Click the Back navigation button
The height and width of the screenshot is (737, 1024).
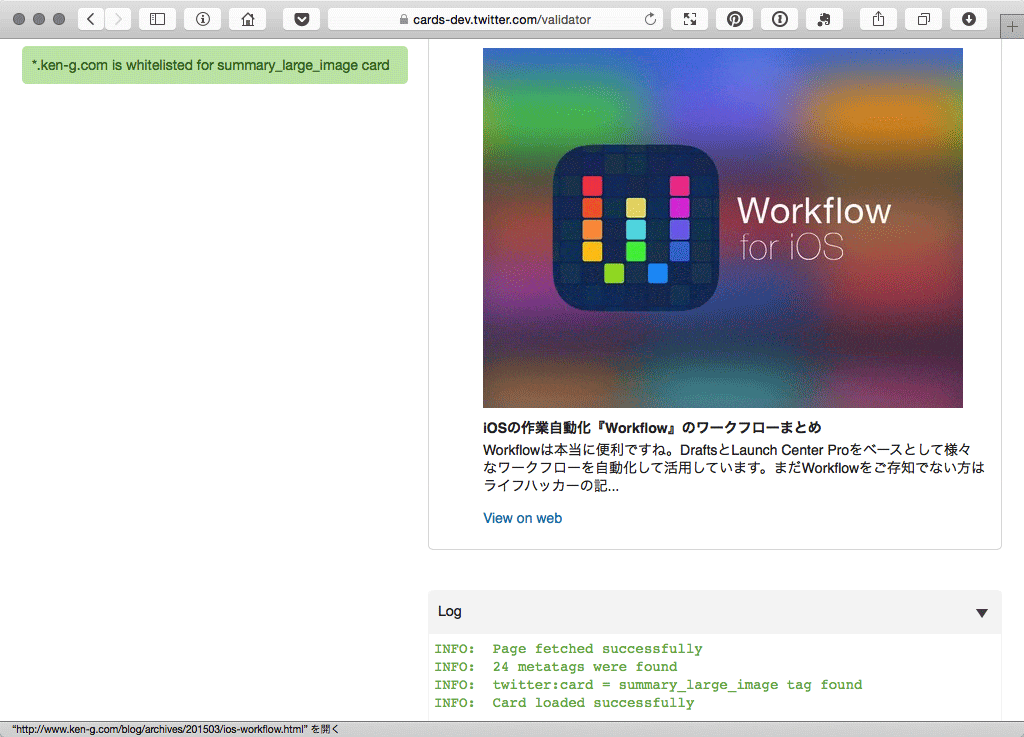click(x=91, y=19)
